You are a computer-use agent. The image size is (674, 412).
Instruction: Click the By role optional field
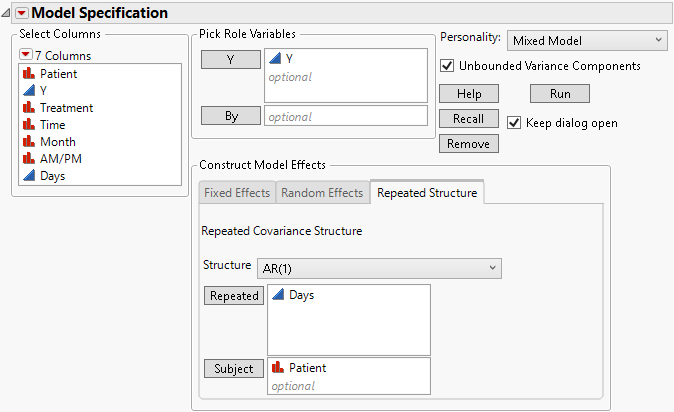(345, 116)
